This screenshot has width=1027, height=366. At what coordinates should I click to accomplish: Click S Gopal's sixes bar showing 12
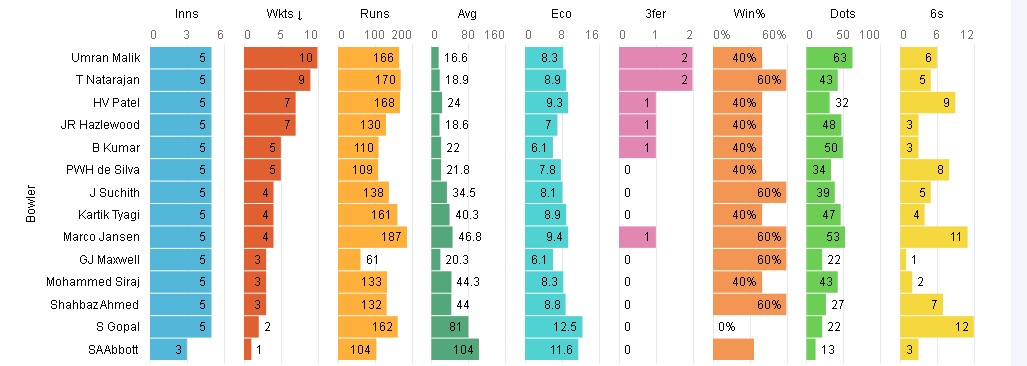pos(937,326)
